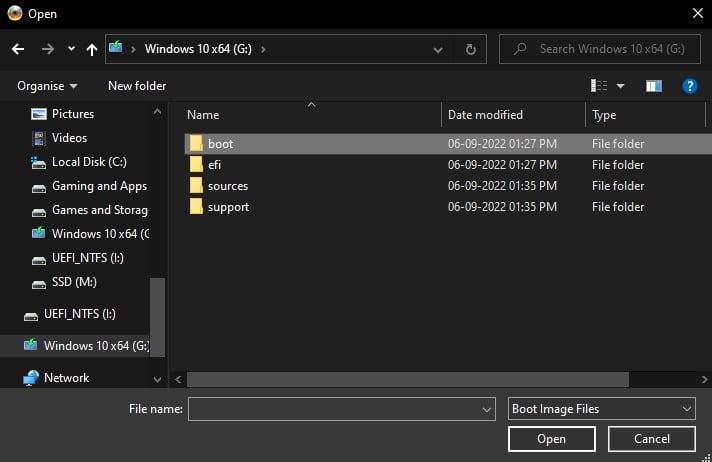The height and width of the screenshot is (462, 712).
Task: Click the Pictures folder icon
Action: coord(39,114)
